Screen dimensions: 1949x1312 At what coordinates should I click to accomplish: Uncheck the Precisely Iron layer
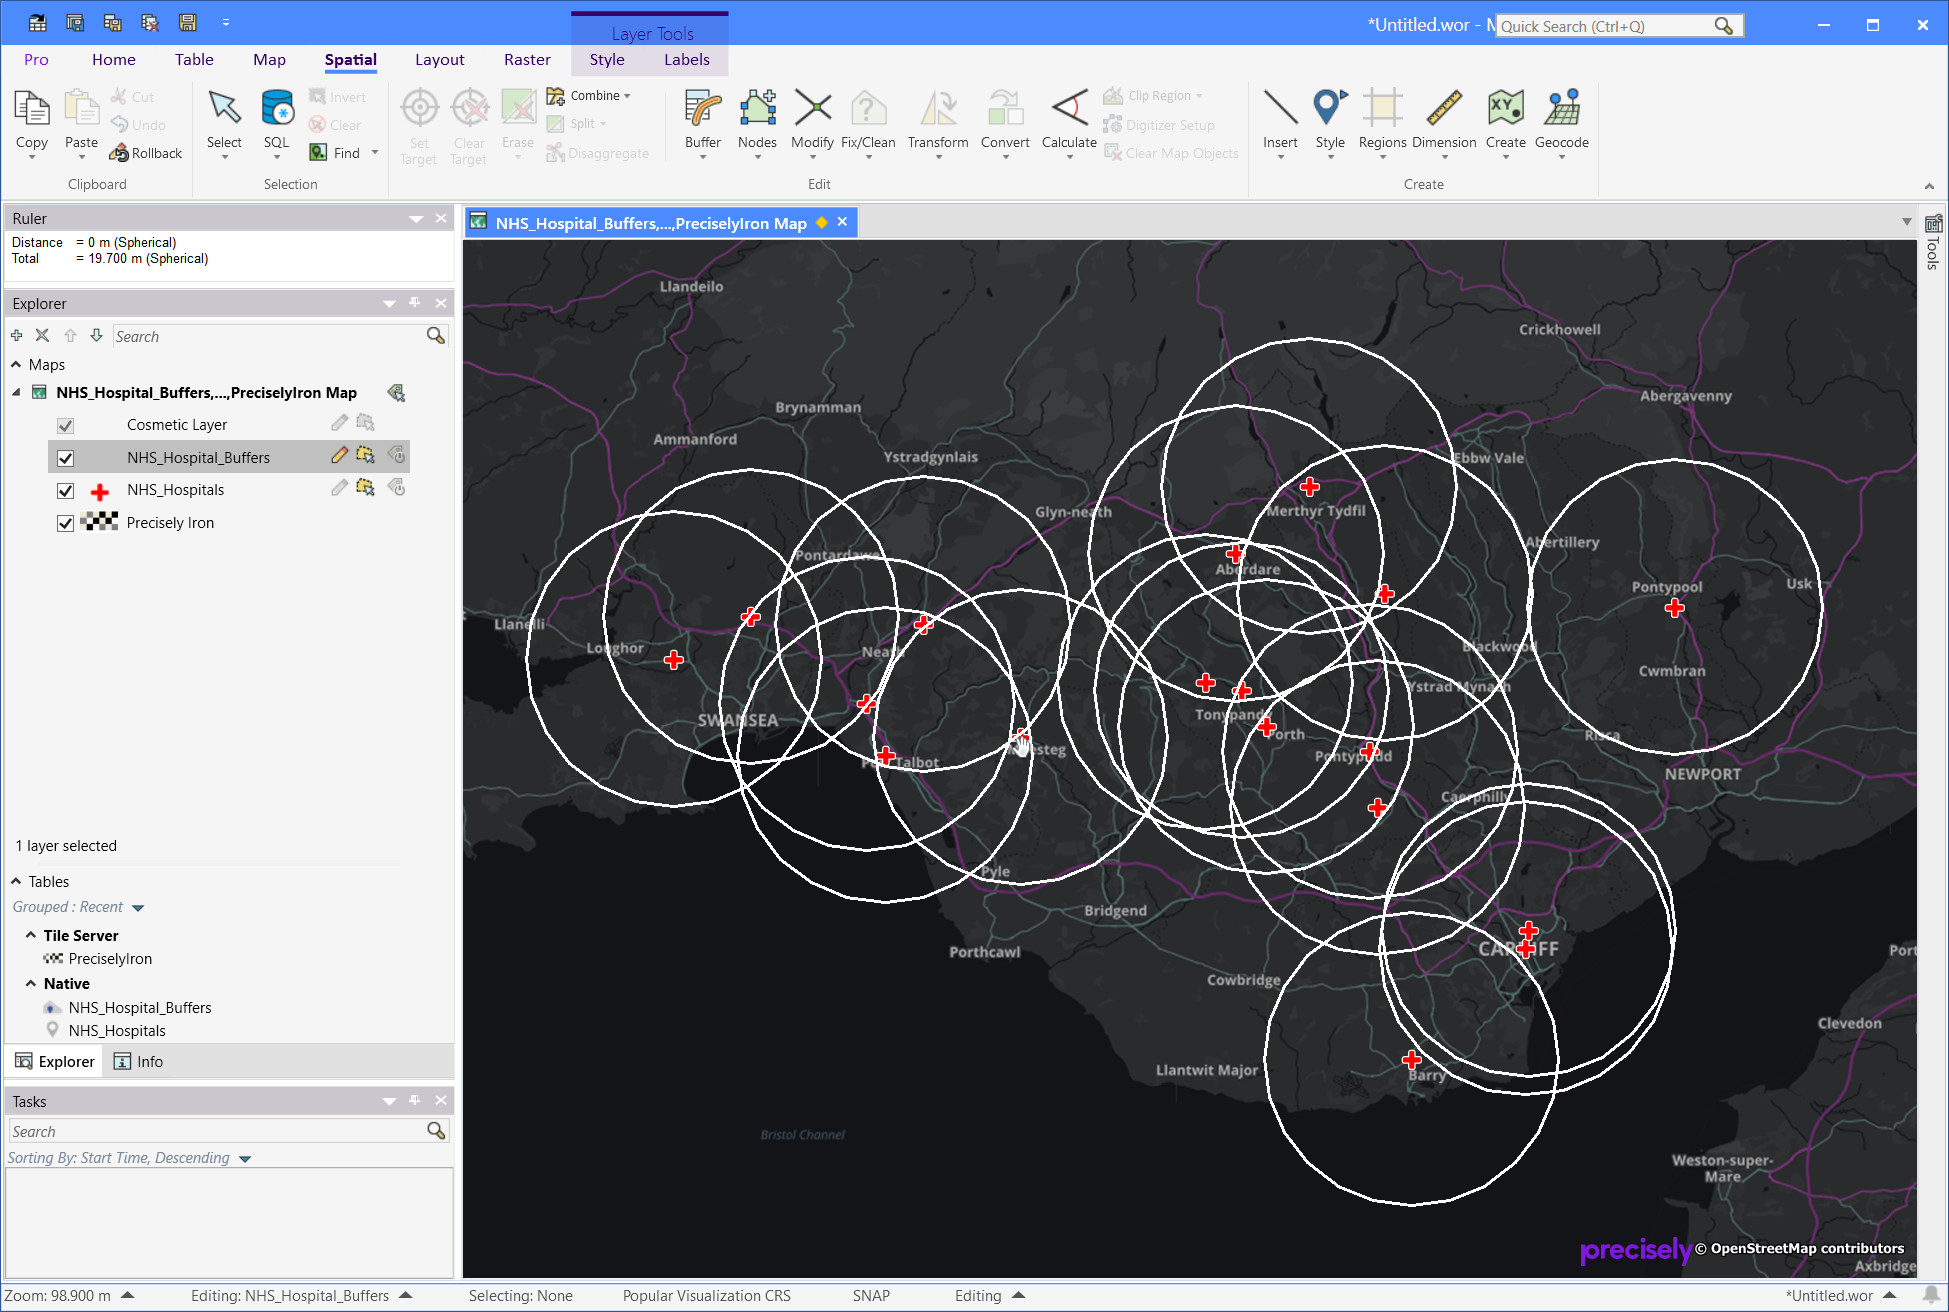65,523
